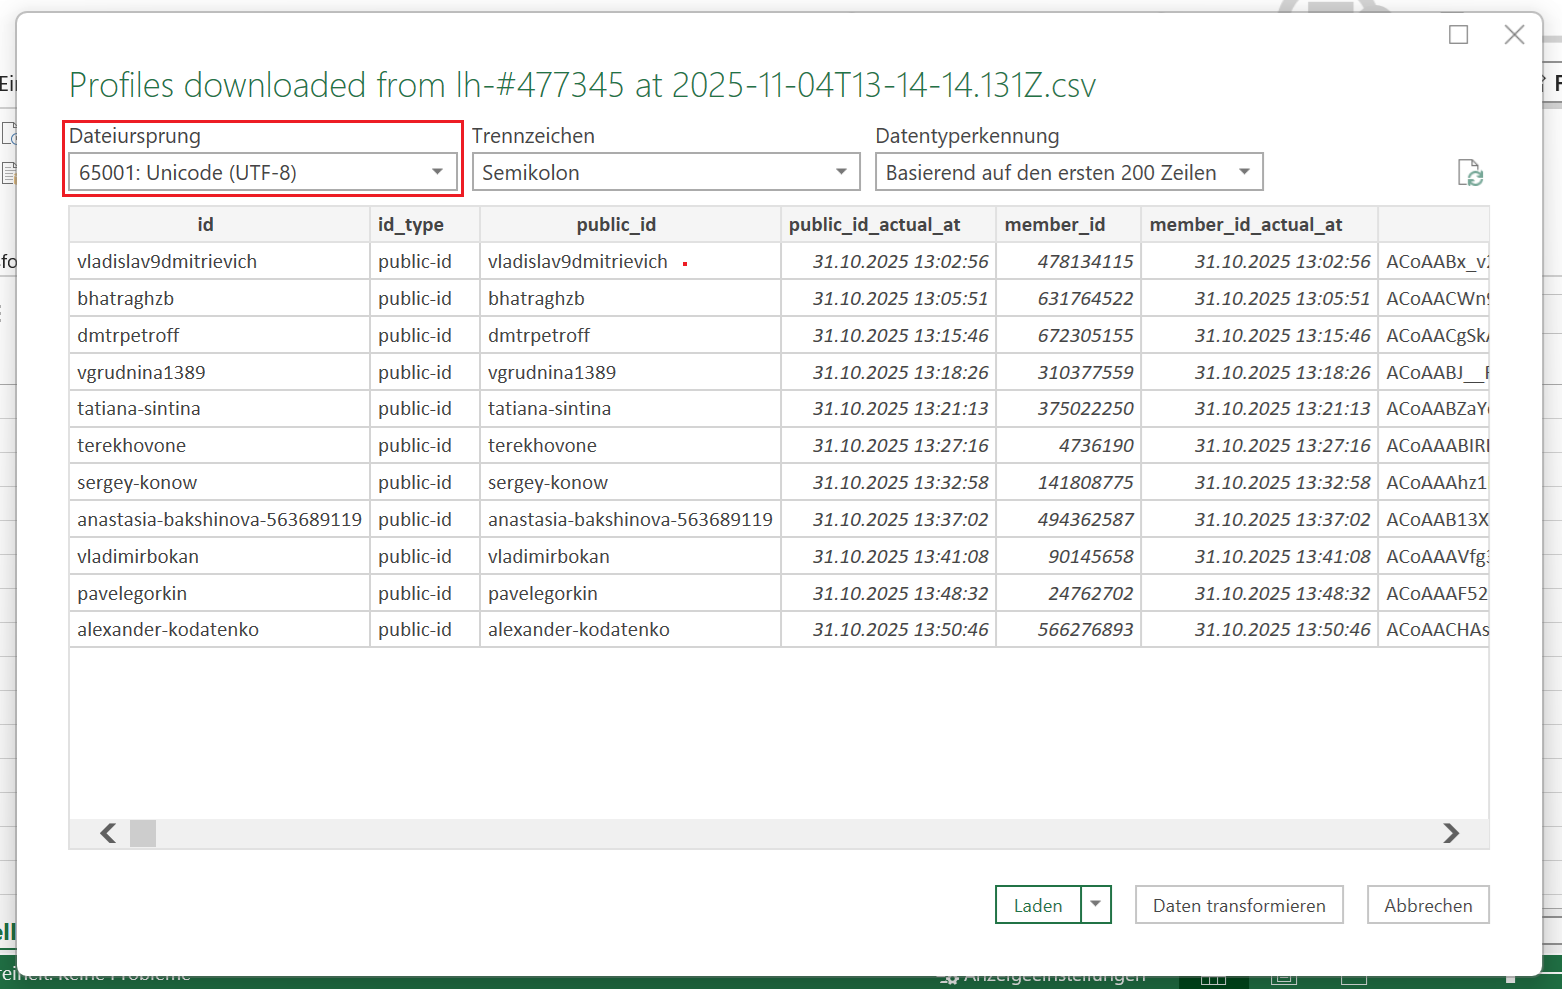
Task: Select the id_type column header
Action: 411,225
